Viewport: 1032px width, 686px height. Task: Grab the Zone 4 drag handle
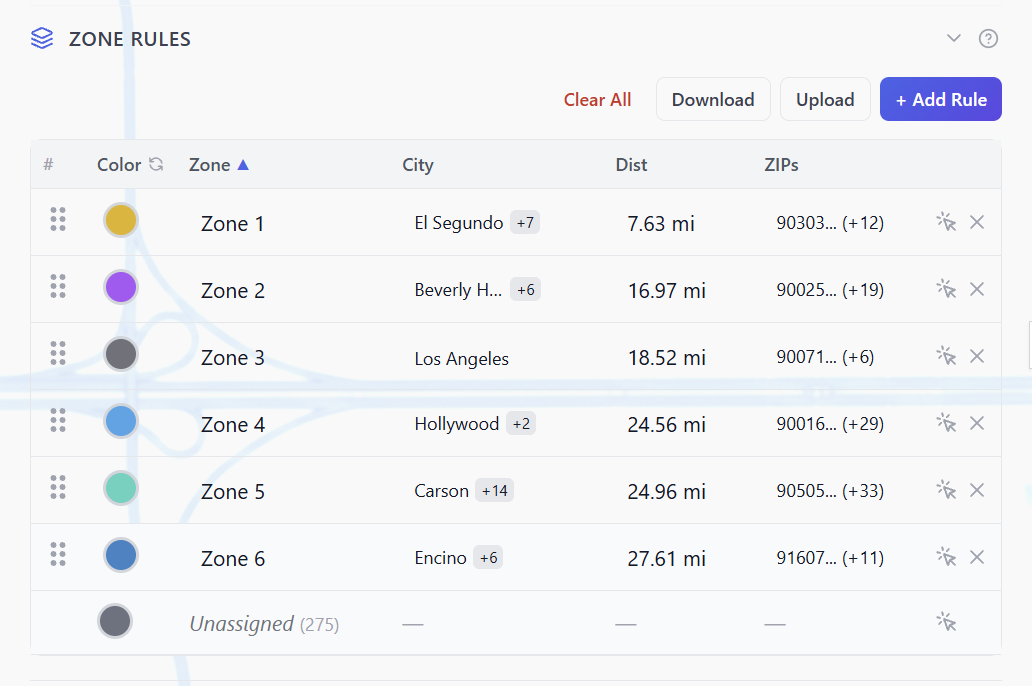(58, 420)
